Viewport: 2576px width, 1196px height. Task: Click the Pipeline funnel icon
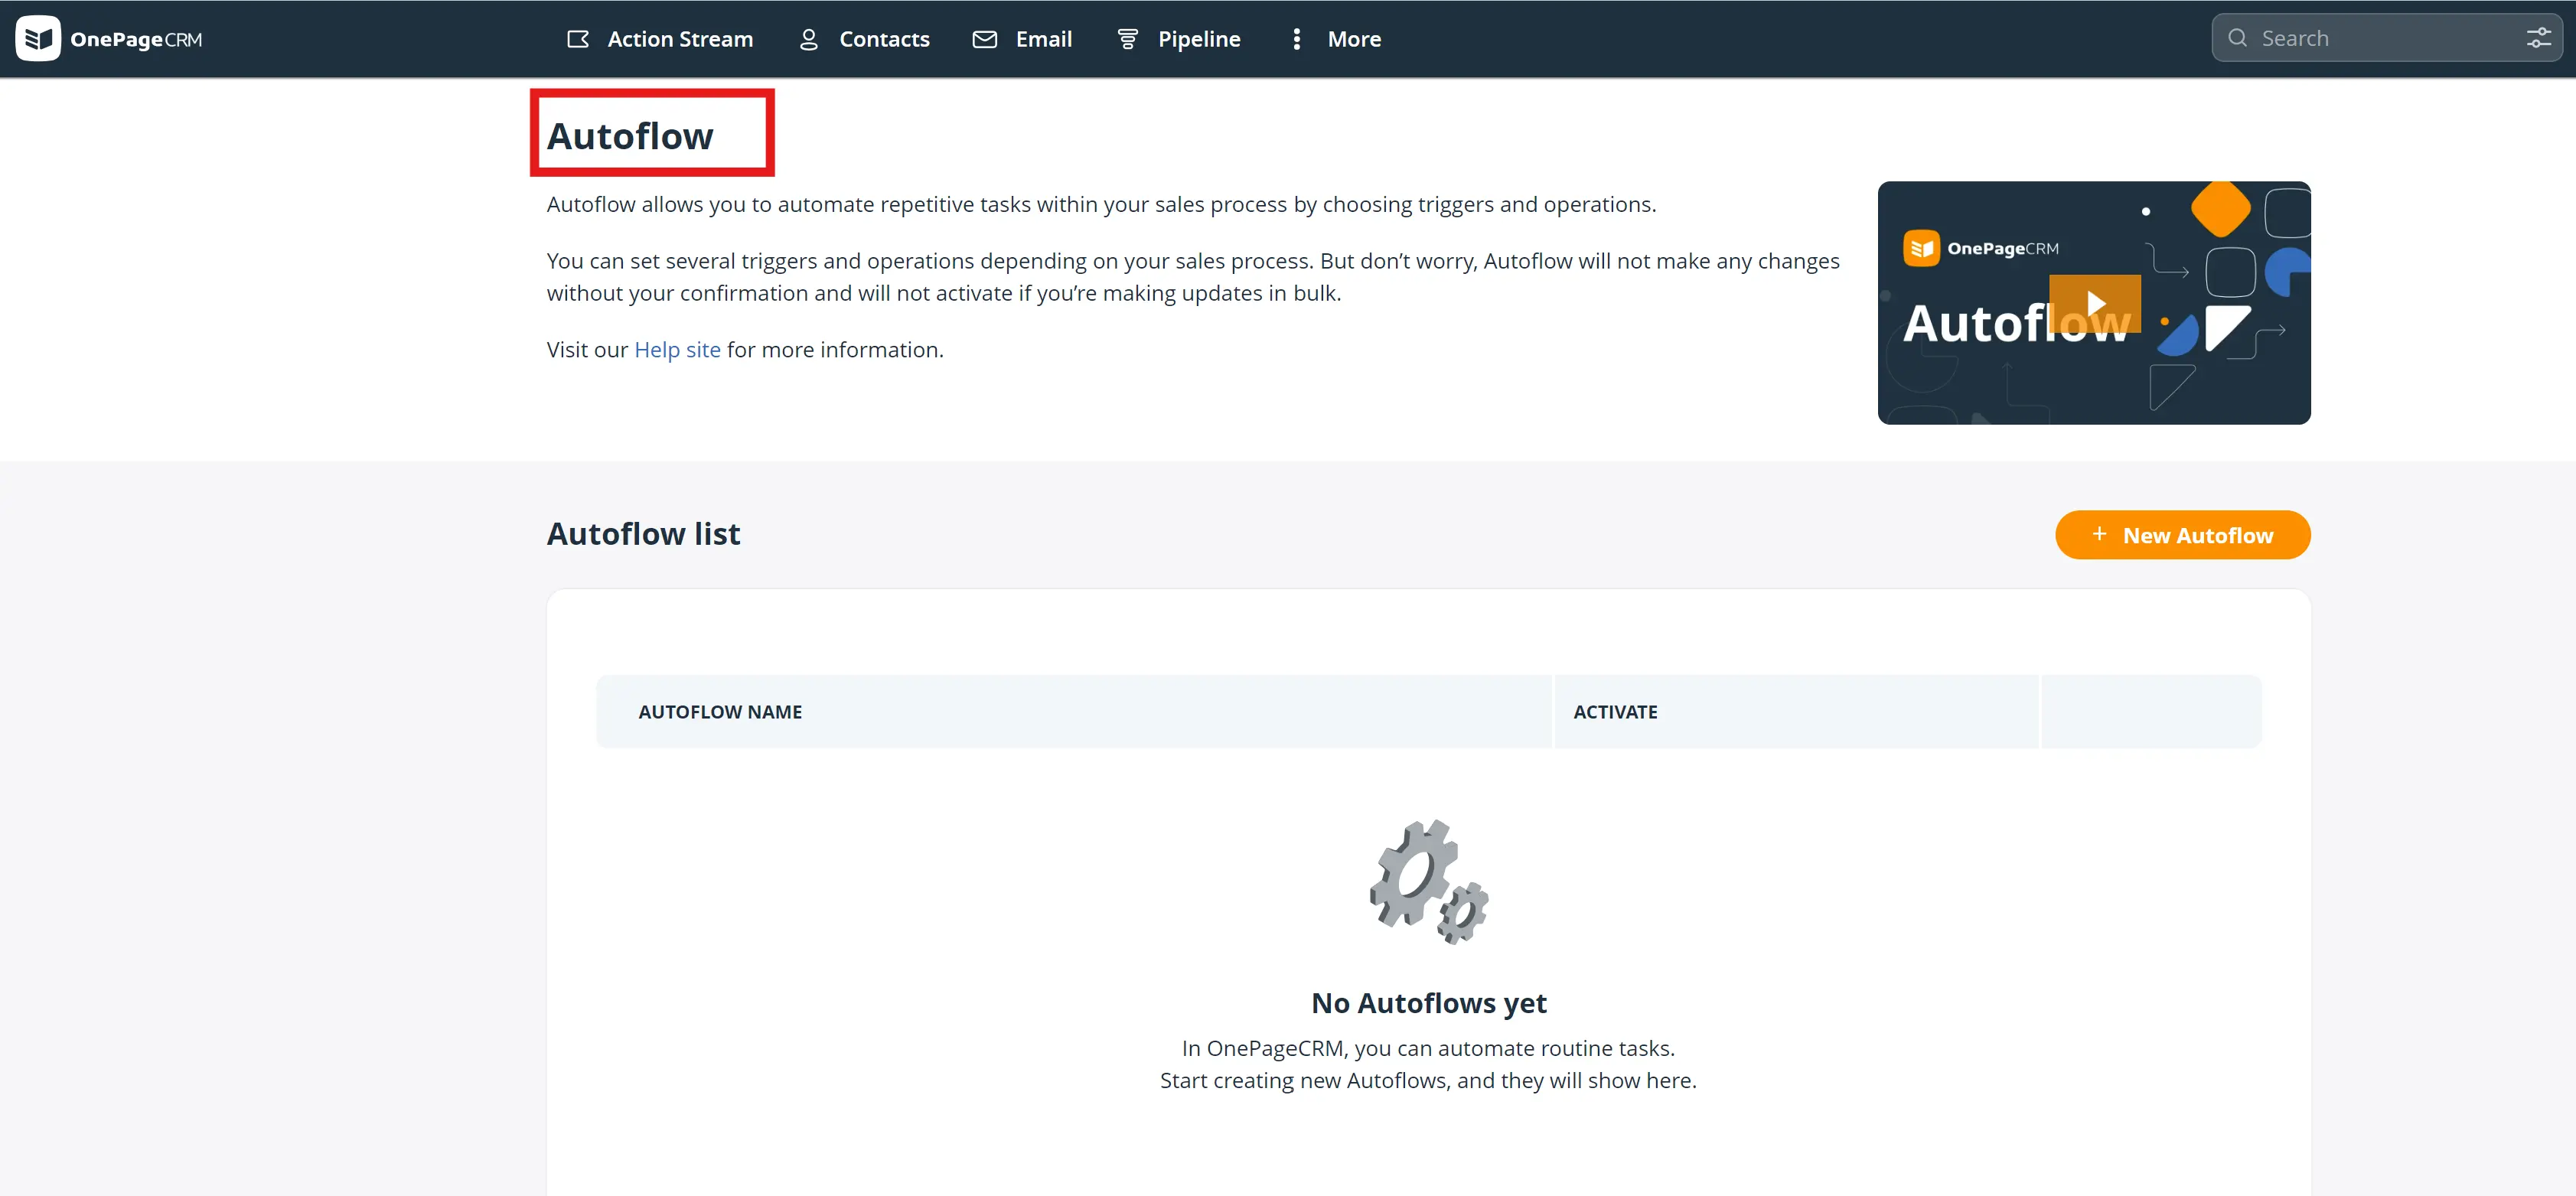(1127, 39)
